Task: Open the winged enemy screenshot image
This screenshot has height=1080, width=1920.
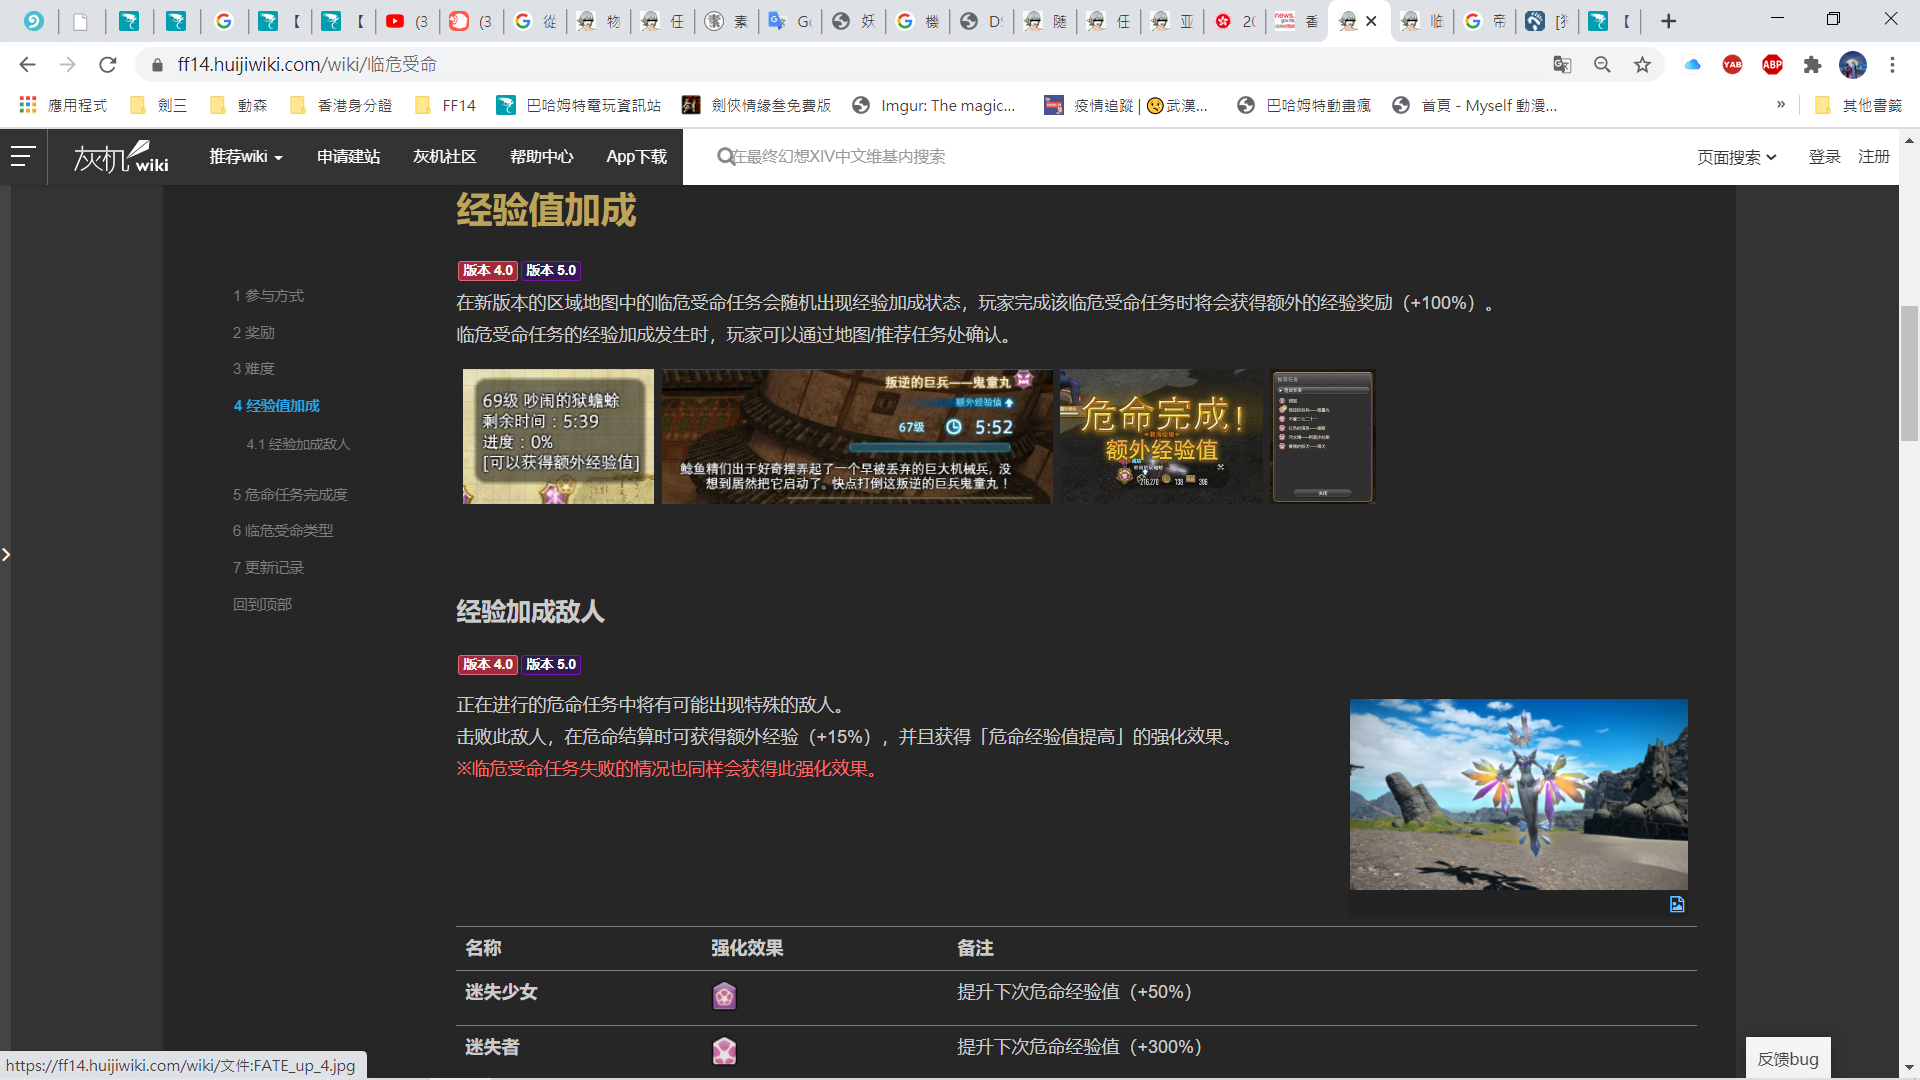Action: point(1518,795)
